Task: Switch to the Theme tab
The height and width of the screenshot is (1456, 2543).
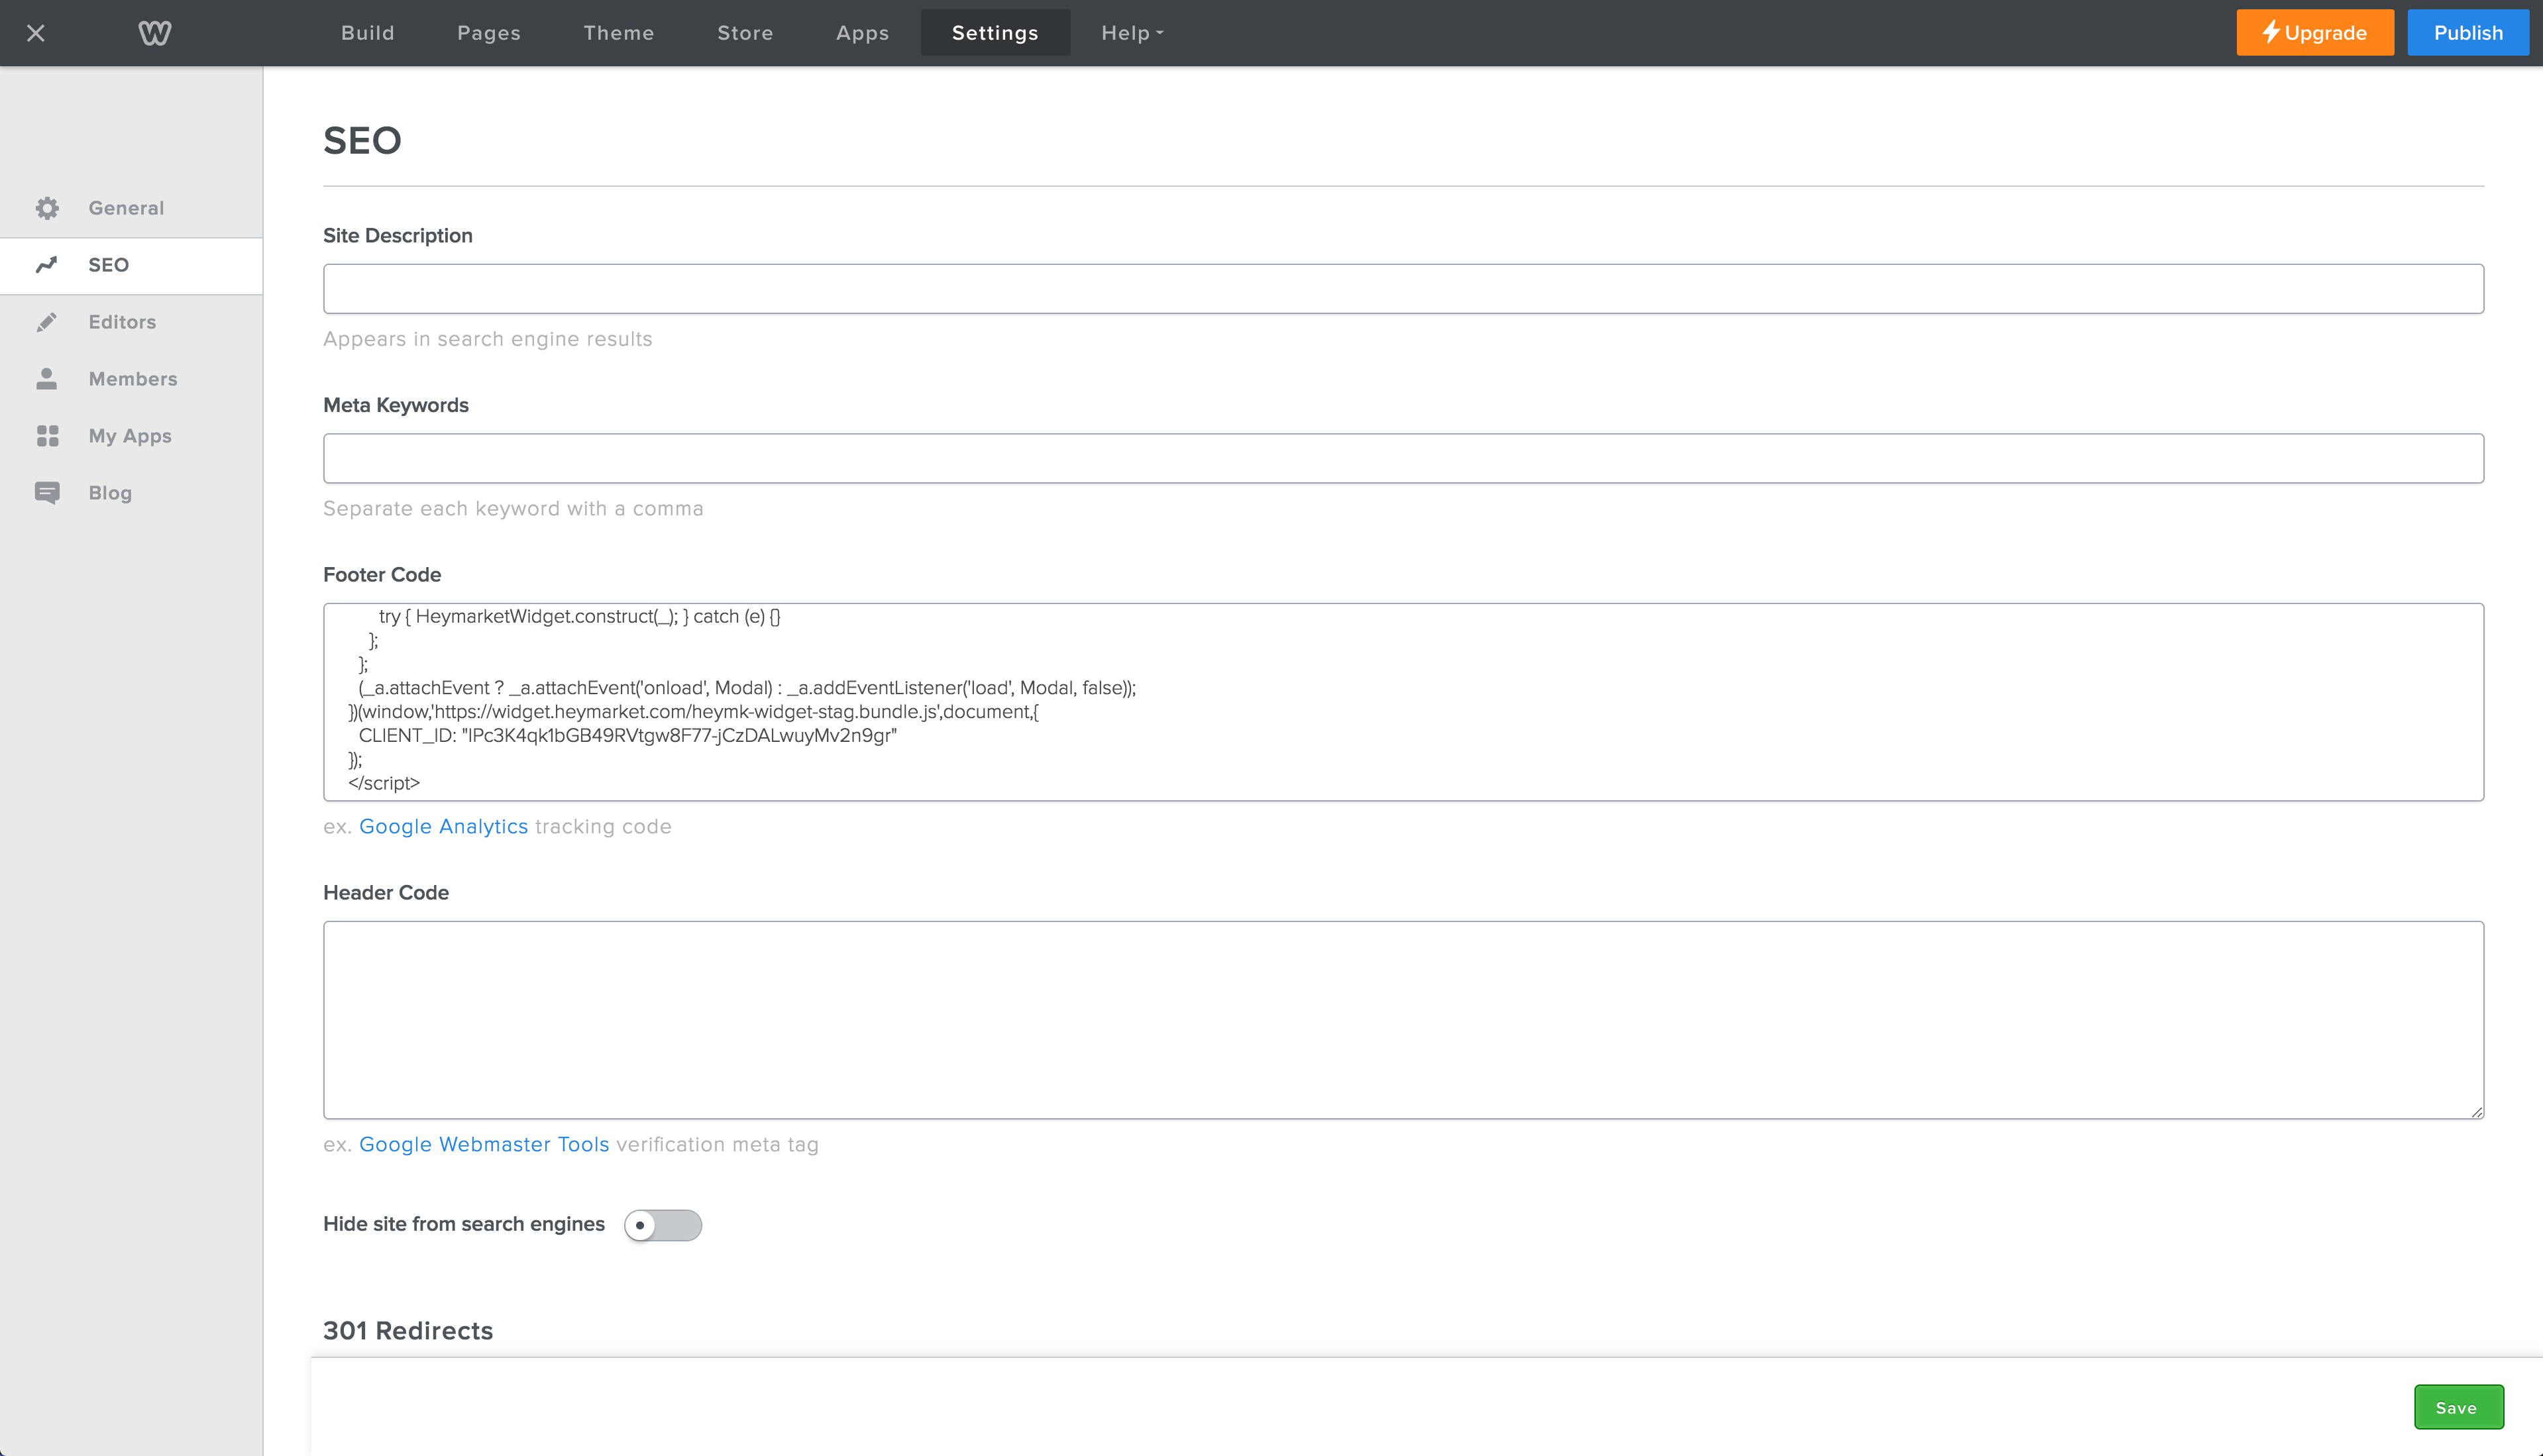Action: (x=619, y=33)
